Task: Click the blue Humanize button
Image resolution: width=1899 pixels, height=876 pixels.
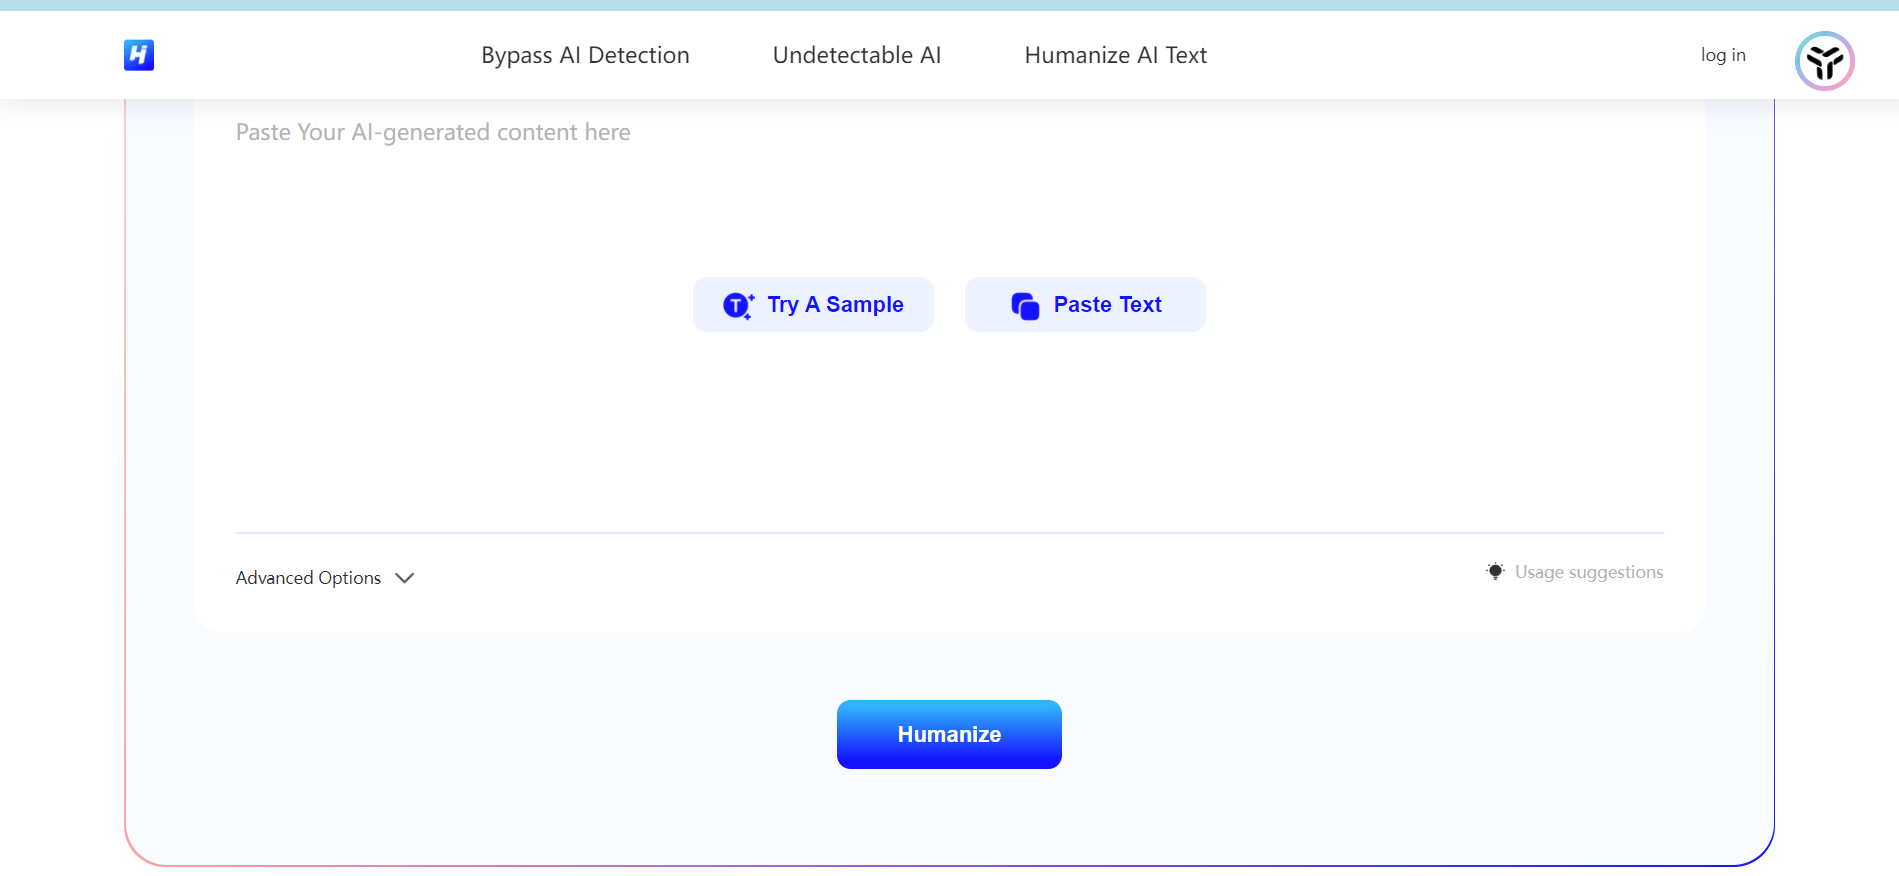Action: (949, 734)
